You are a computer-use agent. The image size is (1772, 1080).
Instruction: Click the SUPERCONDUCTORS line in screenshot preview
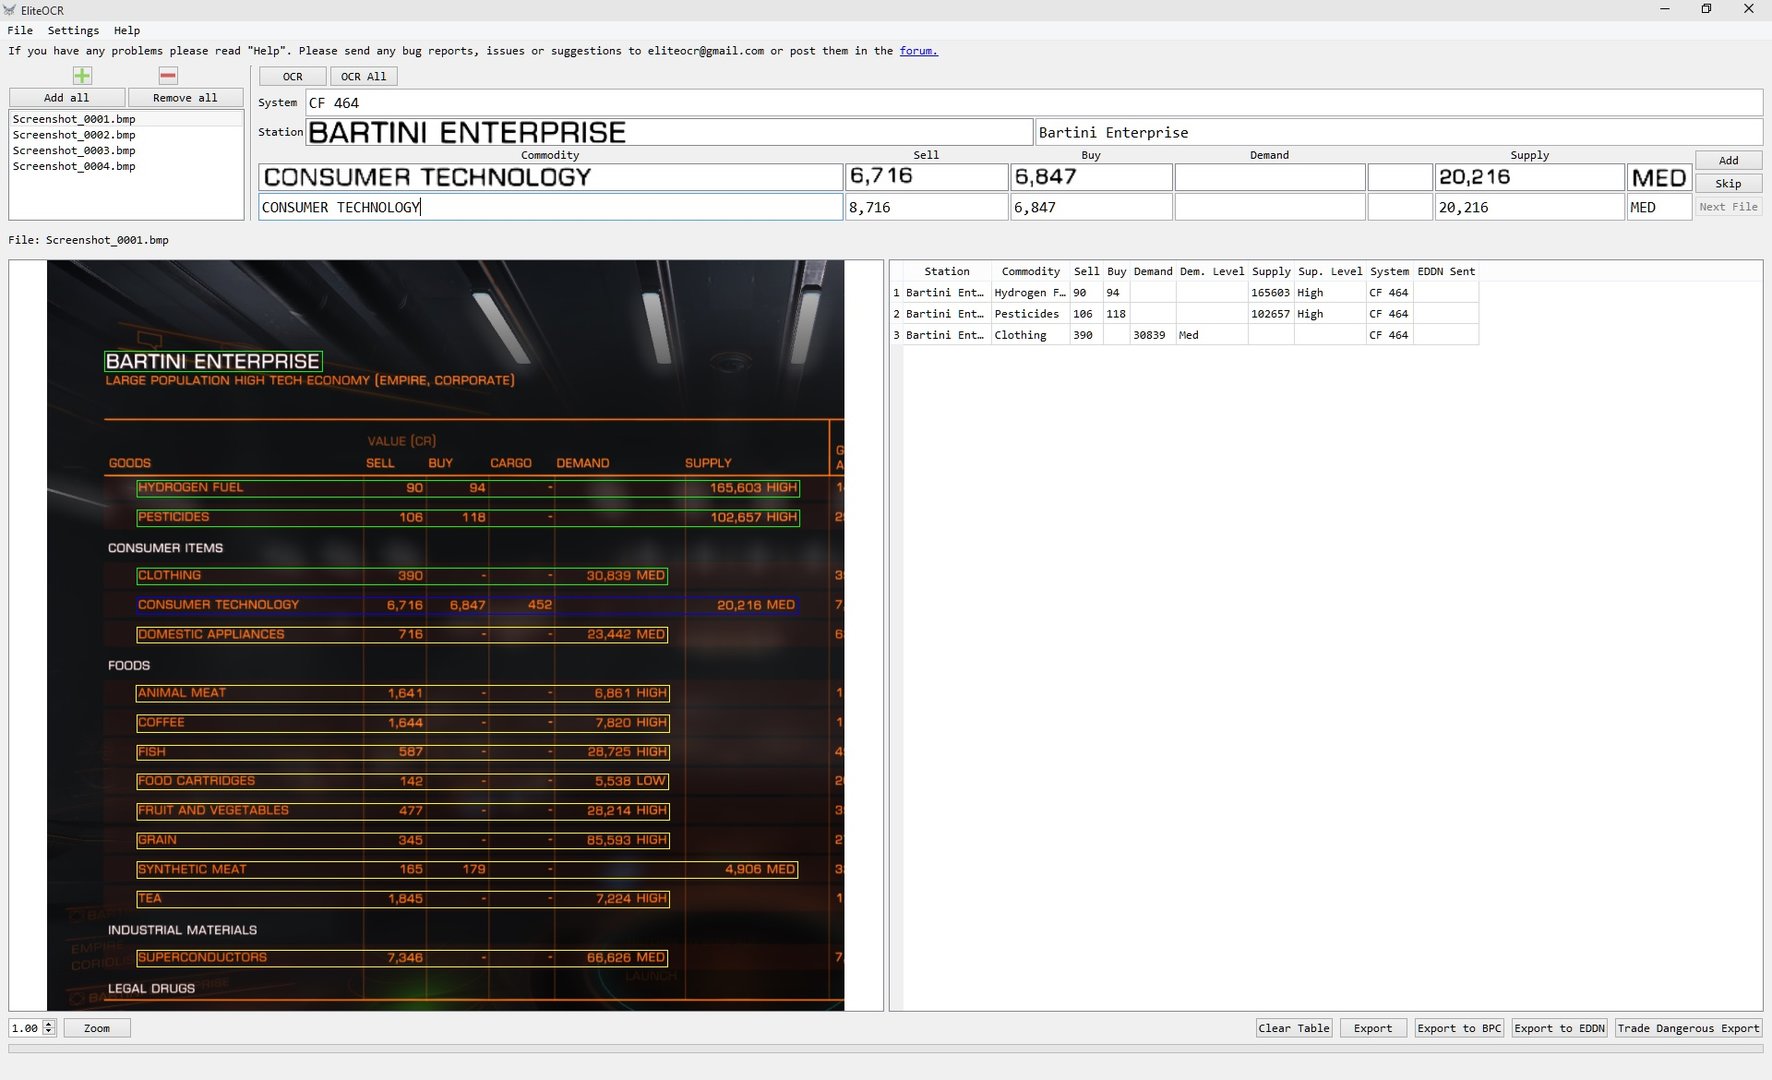(402, 957)
